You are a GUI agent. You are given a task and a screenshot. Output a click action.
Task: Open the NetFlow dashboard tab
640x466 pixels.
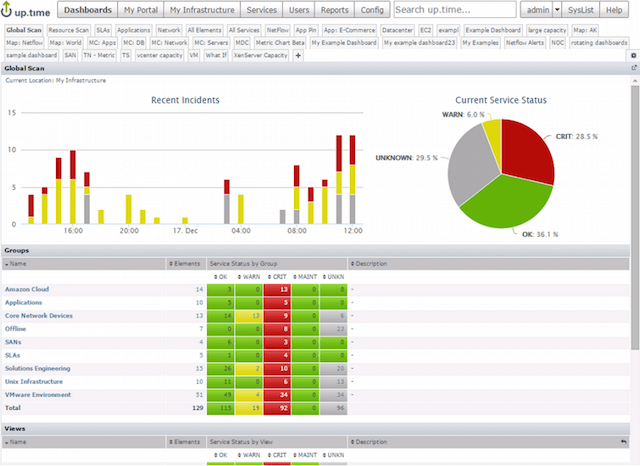tap(278, 30)
